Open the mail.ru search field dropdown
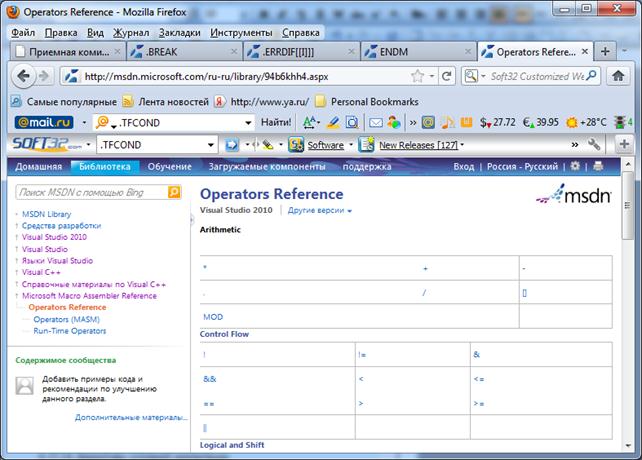Screen dimensions: 642x460 pyautogui.click(x=248, y=122)
